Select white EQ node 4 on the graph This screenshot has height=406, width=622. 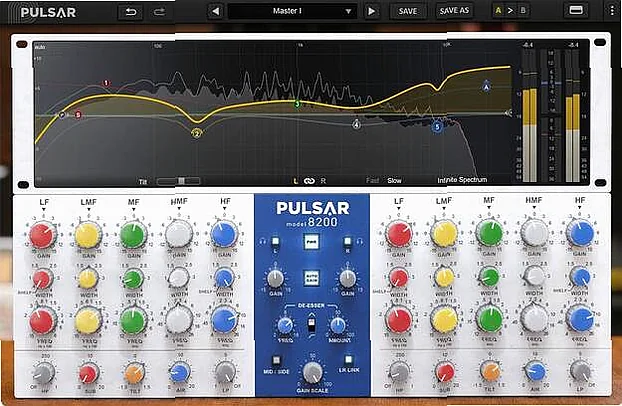click(356, 125)
